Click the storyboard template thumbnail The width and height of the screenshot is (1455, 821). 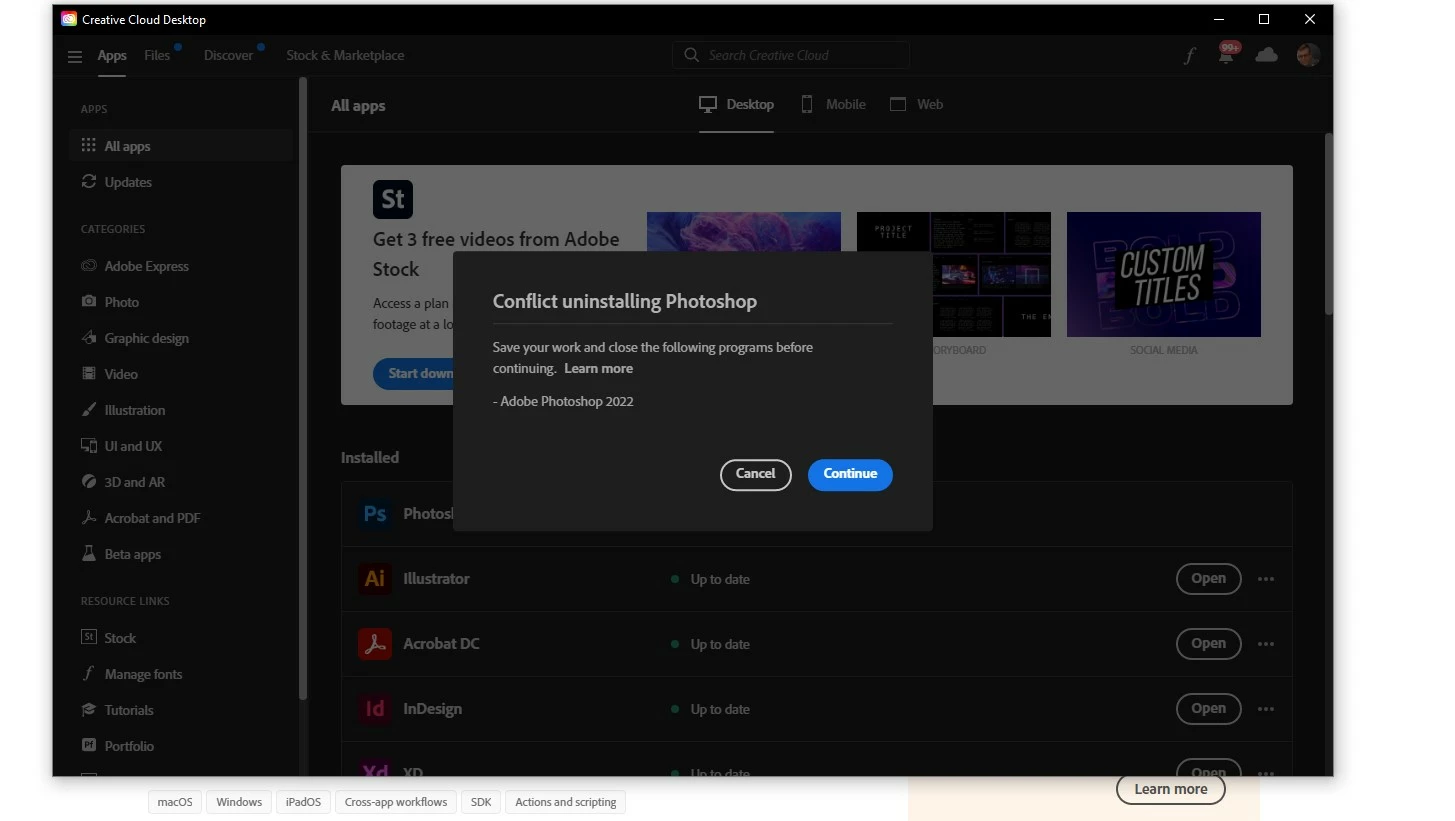954,274
